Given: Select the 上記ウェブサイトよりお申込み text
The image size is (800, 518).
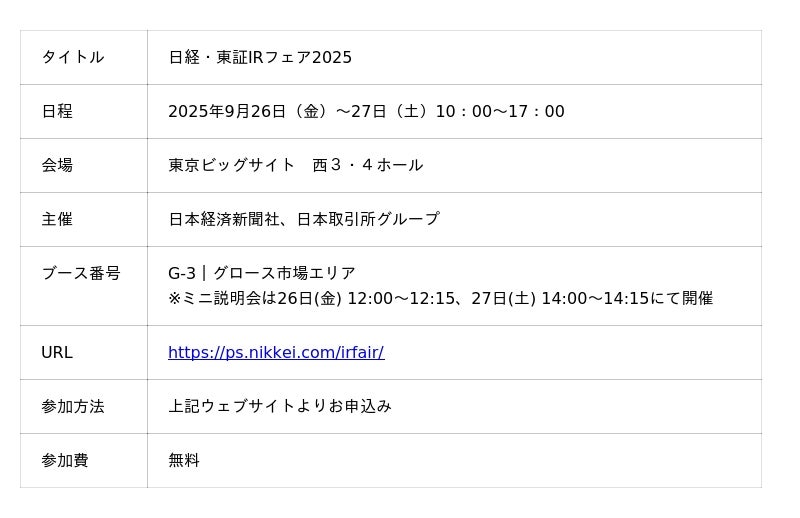Looking at the screenshot, I should pyautogui.click(x=280, y=407).
